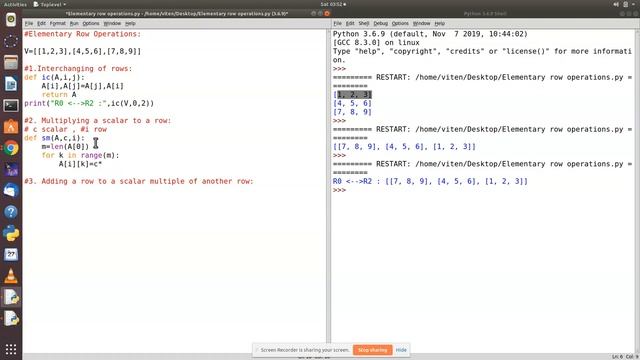
Task: Click the Python Shell's vertical scrollbar
Action: (x=637, y=192)
